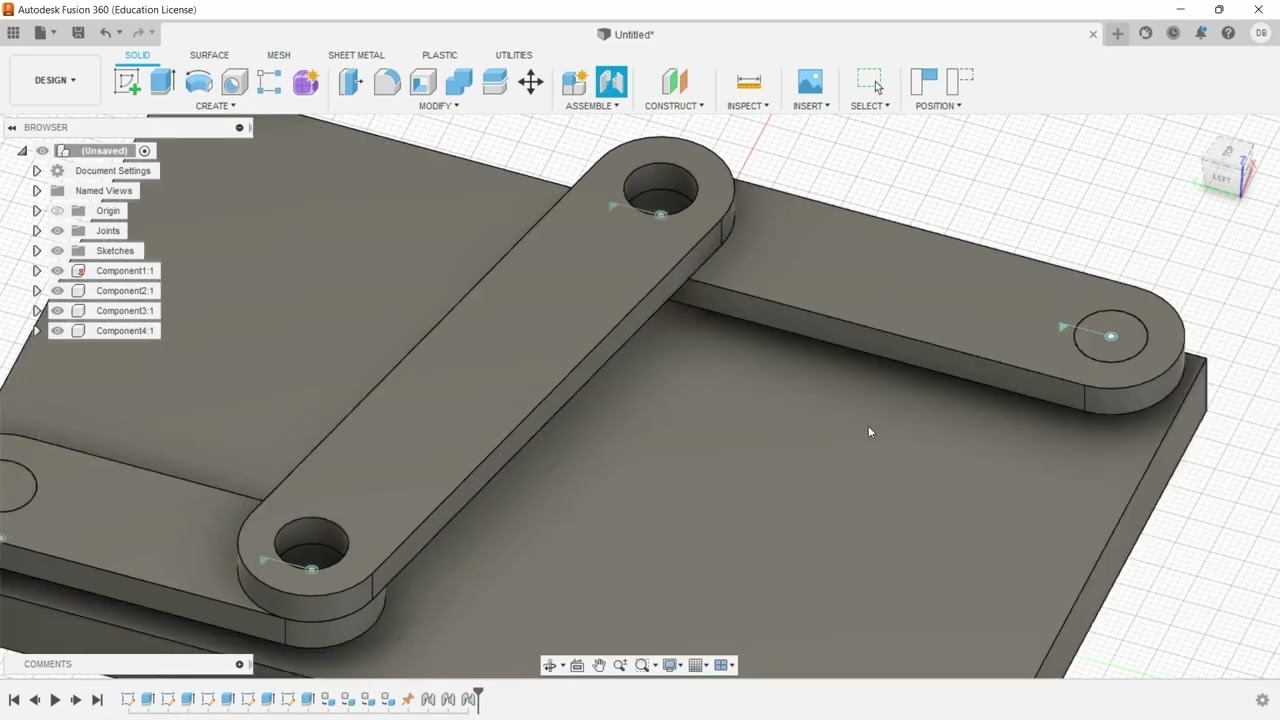Viewport: 1280px width, 720px height.
Task: Toggle visibility of the (Unsaved) root
Action: pyautogui.click(x=42, y=151)
